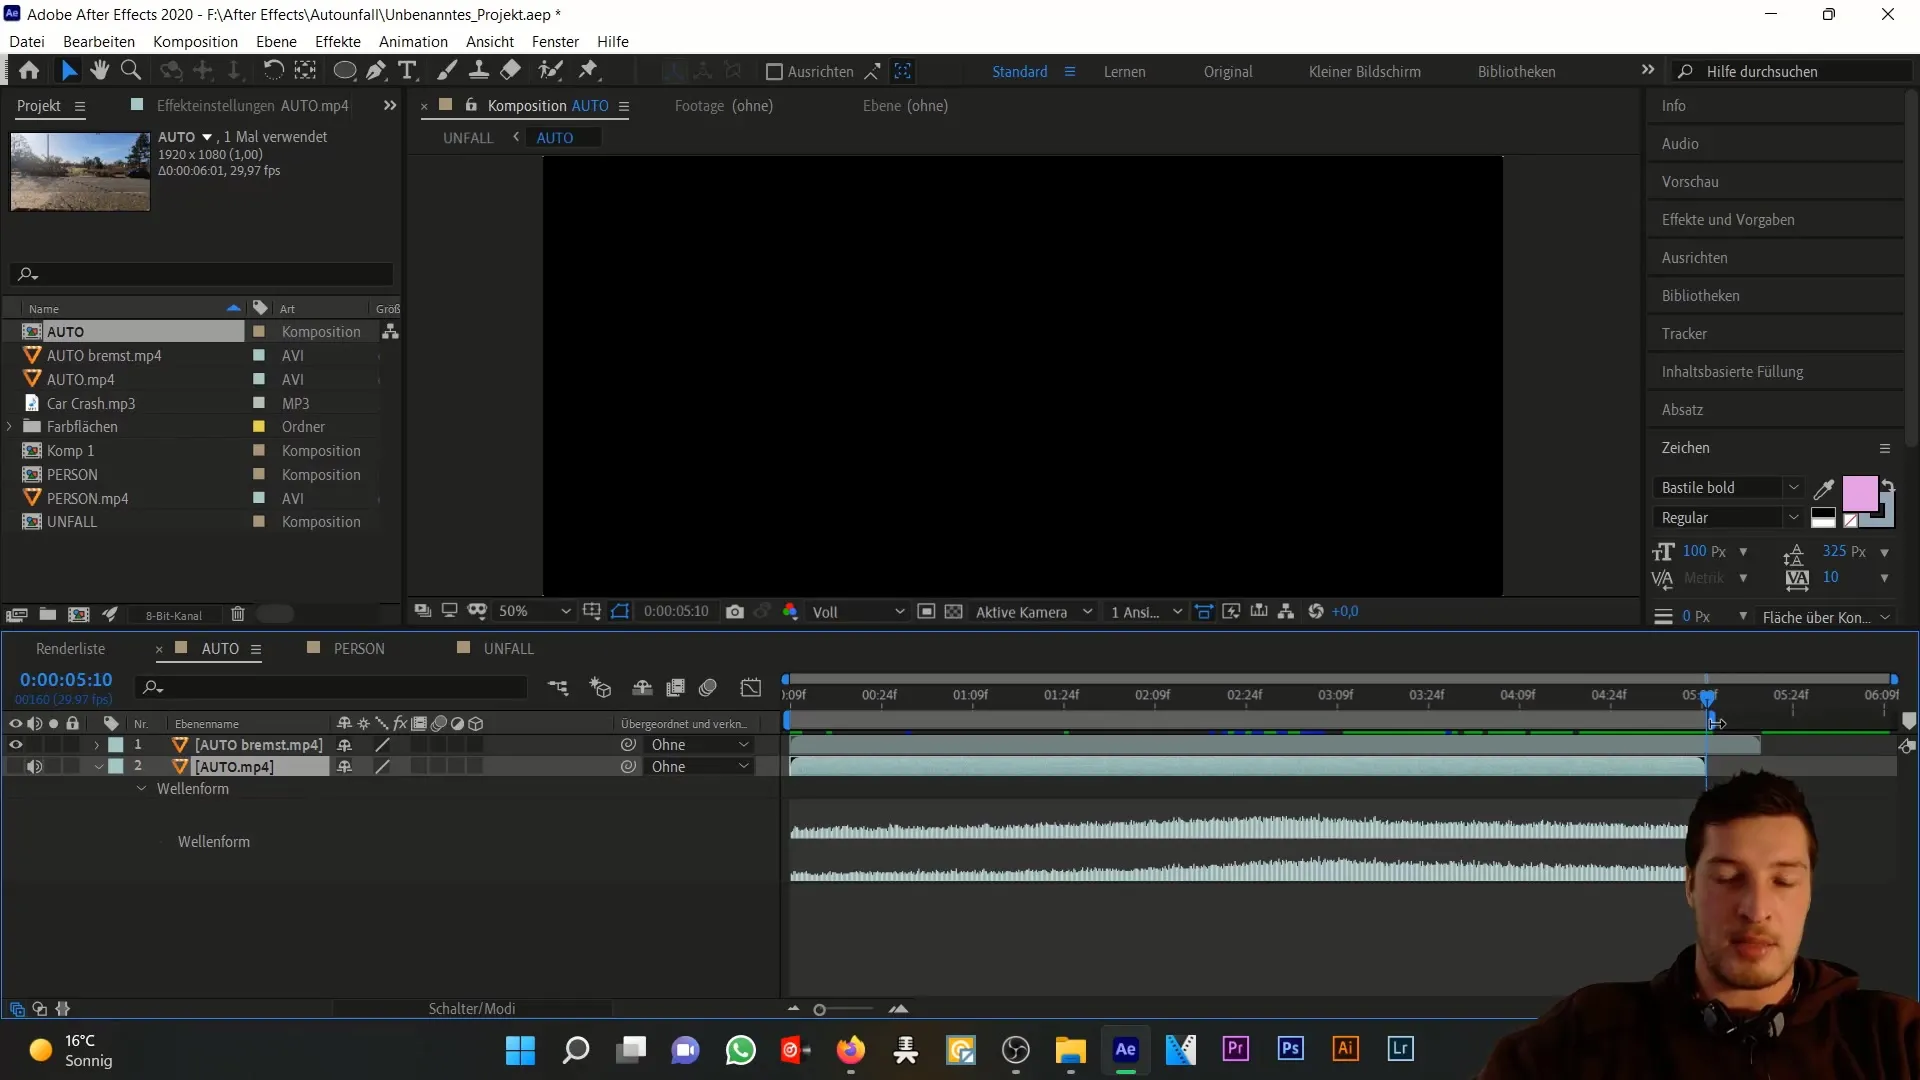Select the Hand tool

coord(99,71)
